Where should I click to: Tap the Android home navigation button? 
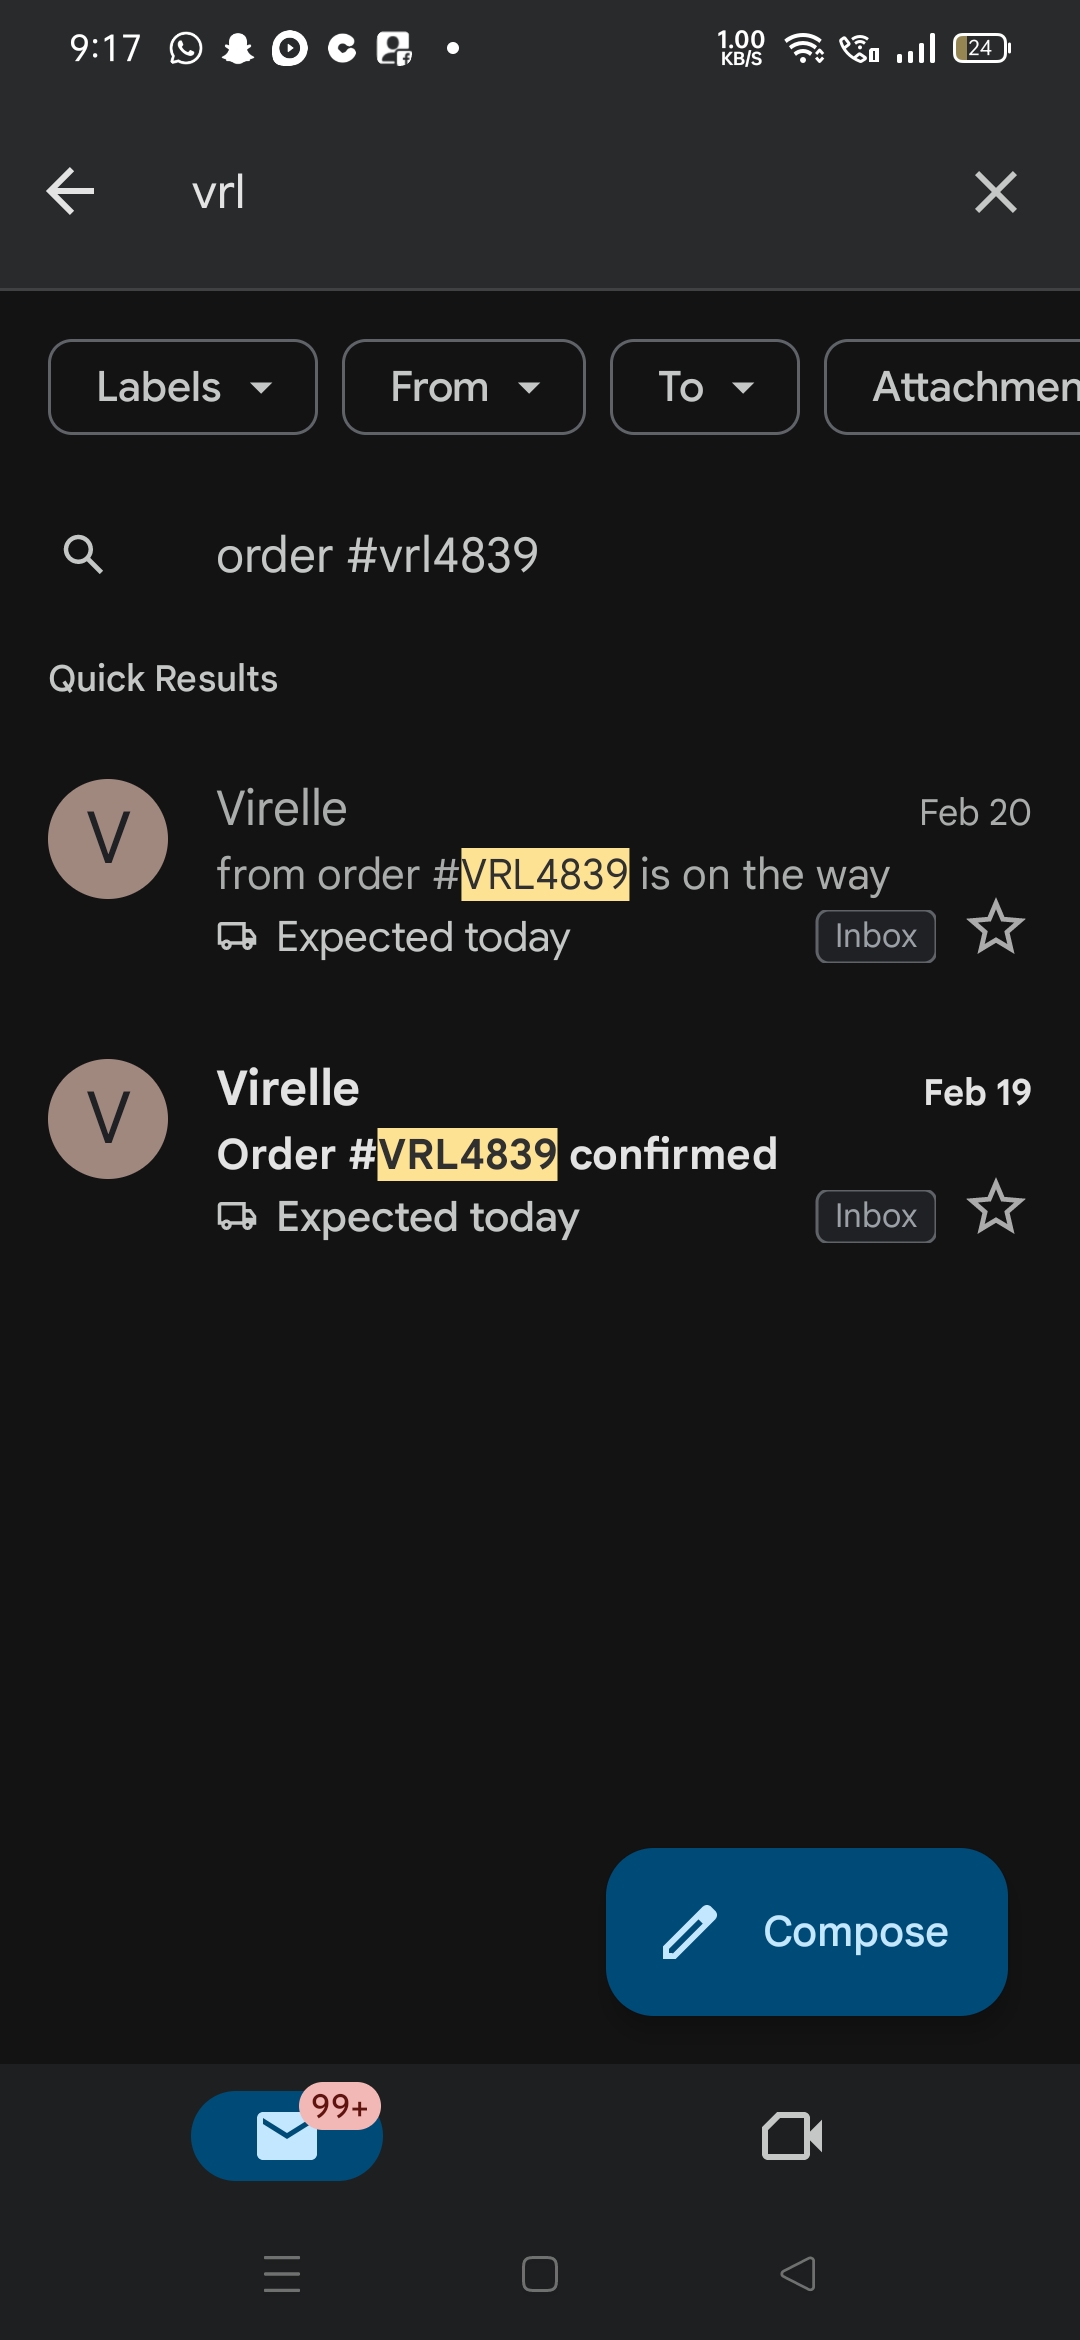(x=540, y=2274)
